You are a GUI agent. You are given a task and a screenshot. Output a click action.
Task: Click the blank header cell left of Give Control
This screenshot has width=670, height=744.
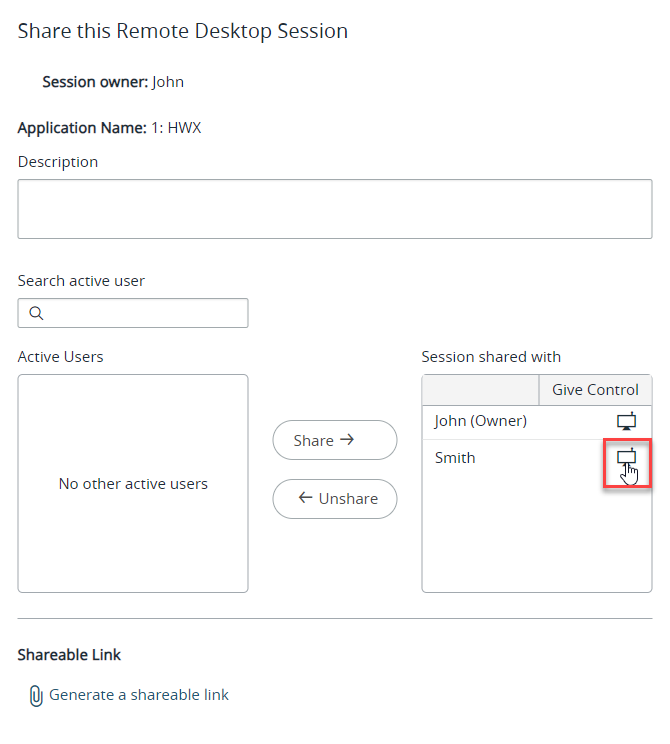pyautogui.click(x=480, y=390)
